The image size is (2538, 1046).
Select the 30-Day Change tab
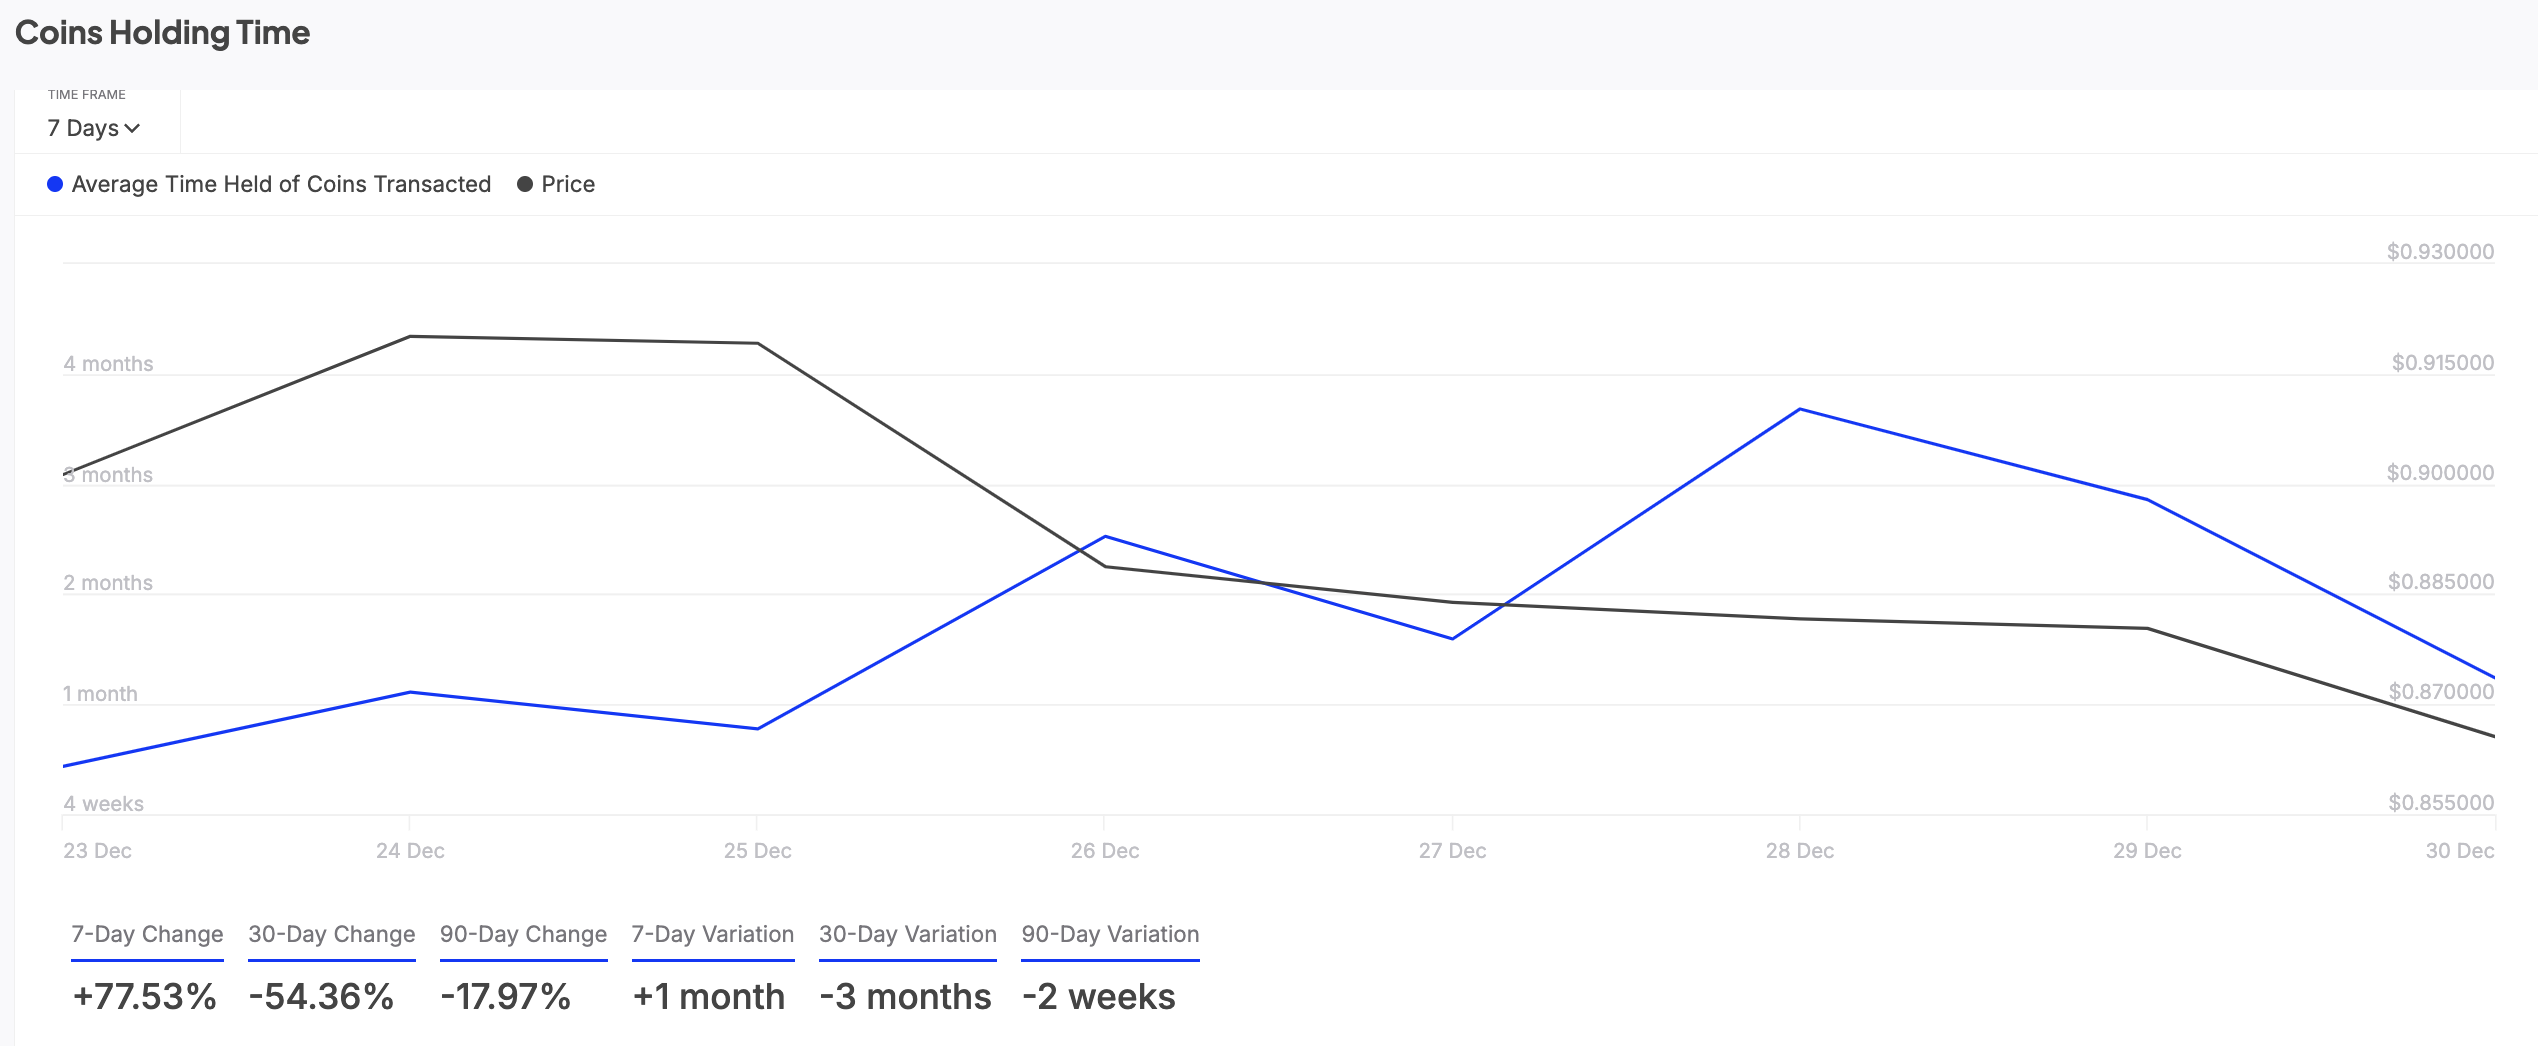(331, 934)
